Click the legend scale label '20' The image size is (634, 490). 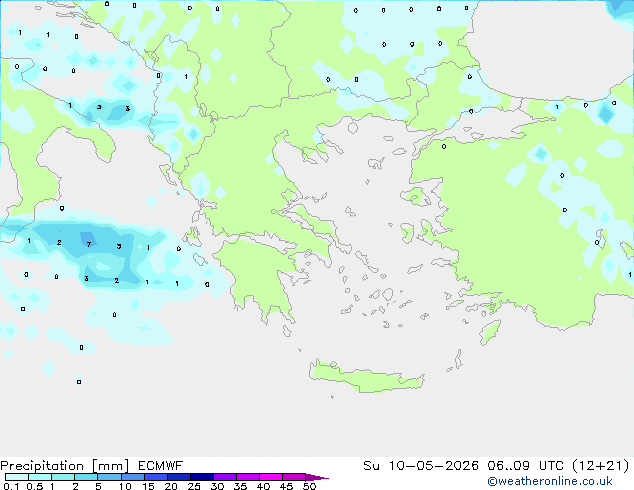pyautogui.click(x=171, y=486)
